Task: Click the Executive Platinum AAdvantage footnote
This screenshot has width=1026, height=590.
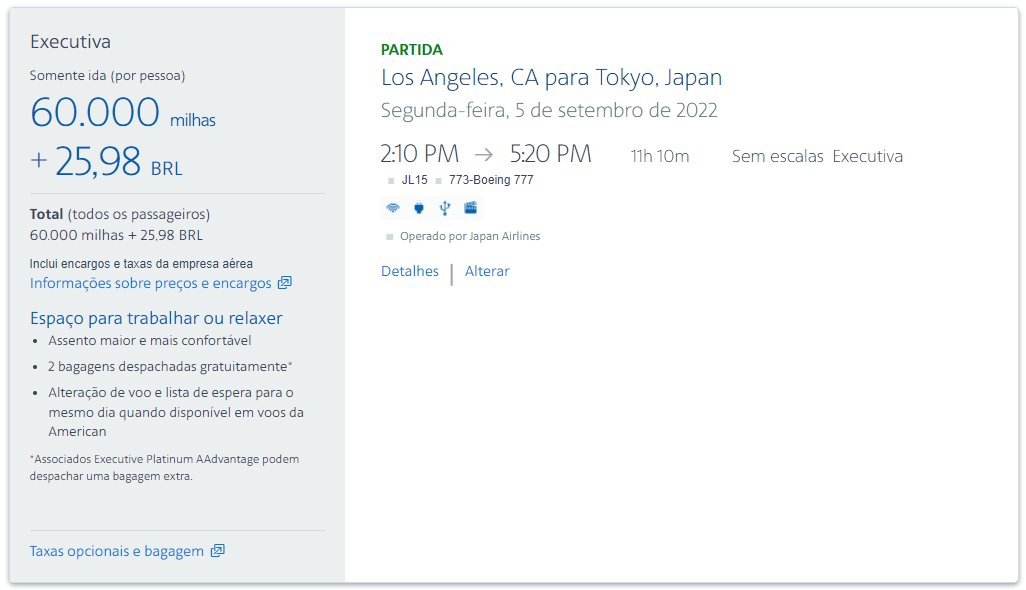Action: pos(164,468)
